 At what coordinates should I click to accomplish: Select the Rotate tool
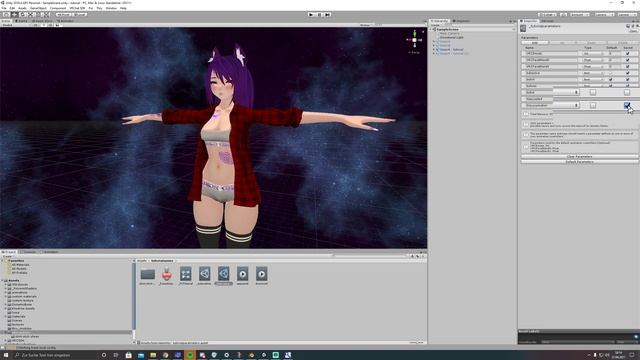22,14
